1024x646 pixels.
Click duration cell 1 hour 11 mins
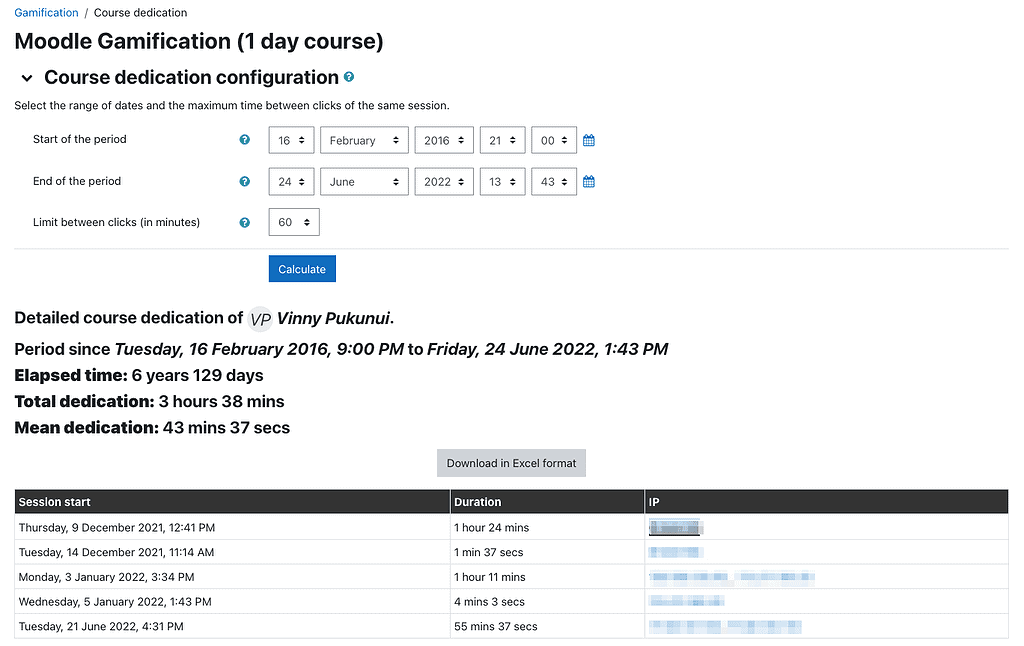point(547,577)
